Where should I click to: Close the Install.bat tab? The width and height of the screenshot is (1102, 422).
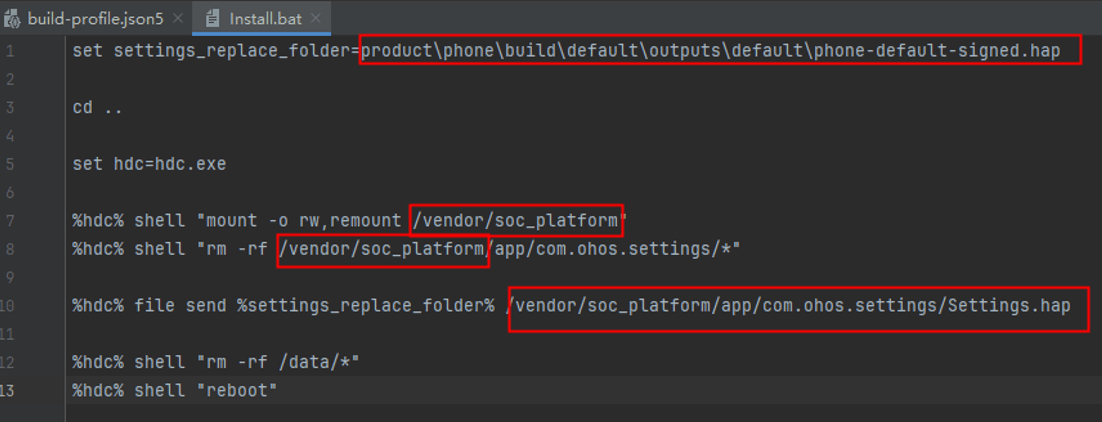[316, 18]
